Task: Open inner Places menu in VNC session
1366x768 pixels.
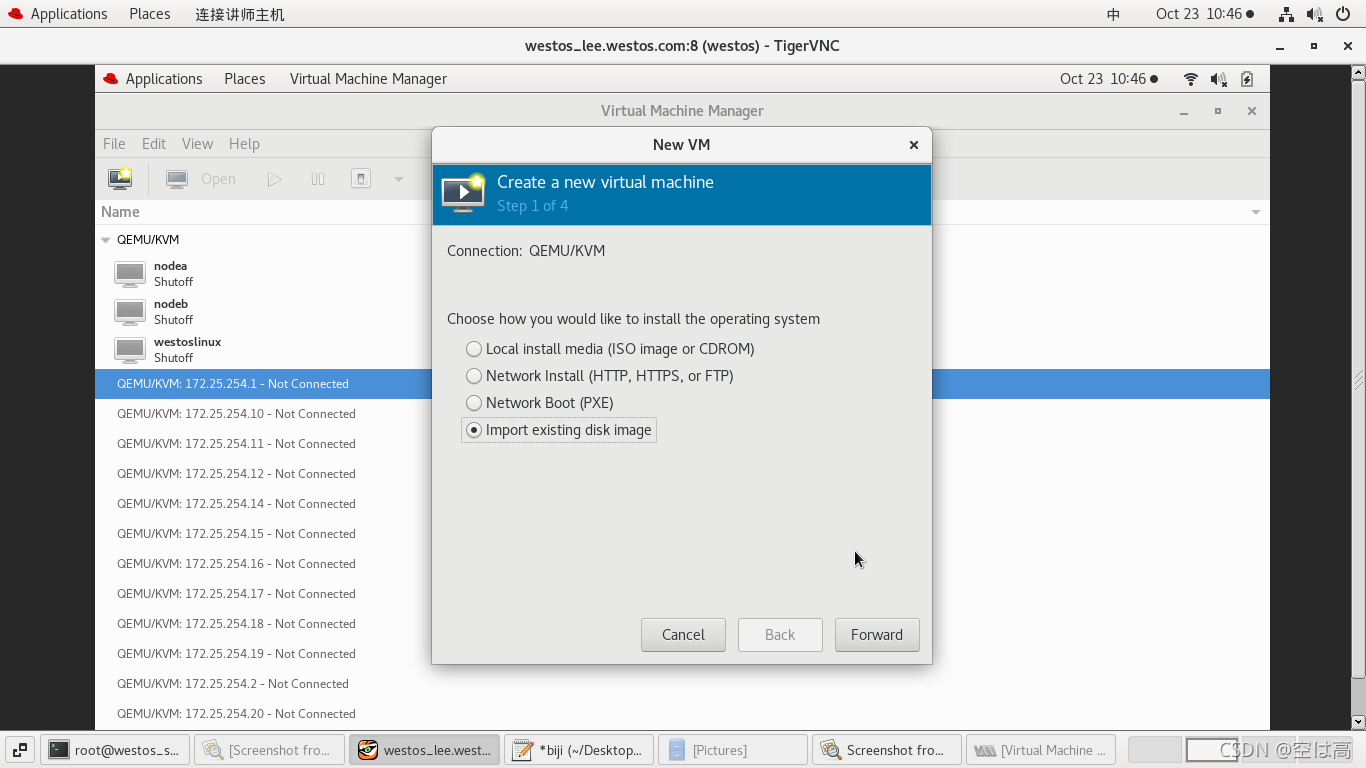Action: pos(245,79)
